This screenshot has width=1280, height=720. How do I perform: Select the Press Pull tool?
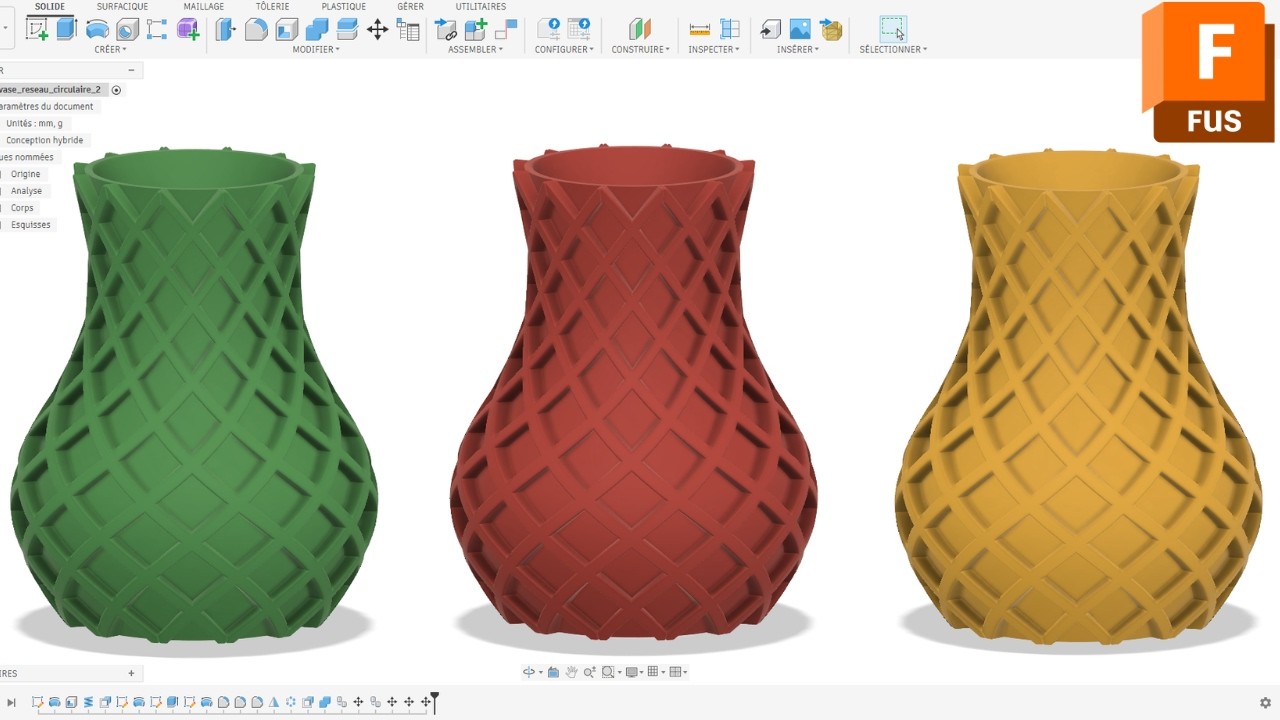226,29
